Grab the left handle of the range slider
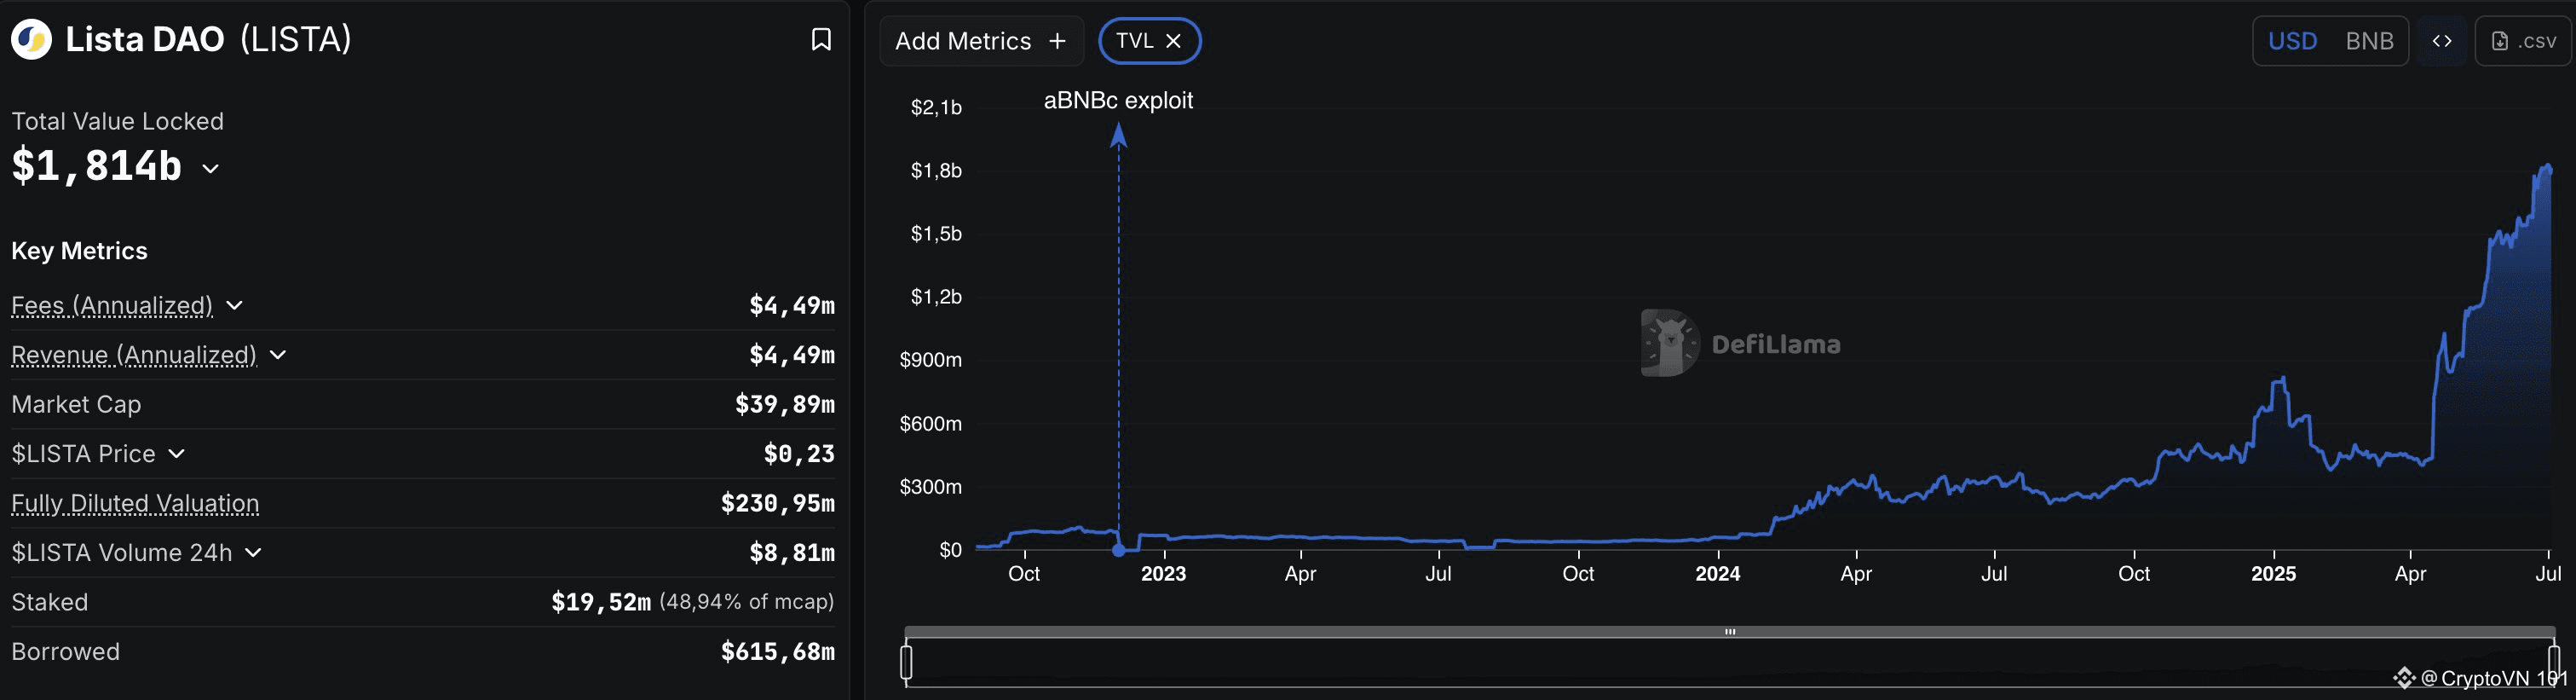The image size is (2576, 700). click(906, 662)
